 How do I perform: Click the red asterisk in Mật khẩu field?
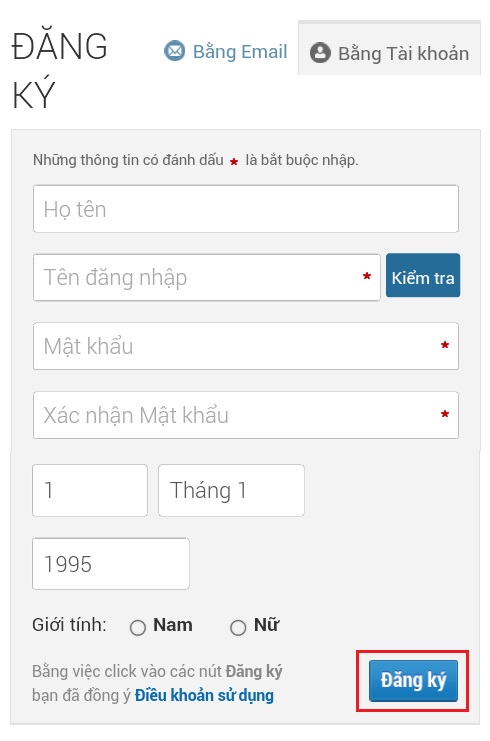pos(445,345)
